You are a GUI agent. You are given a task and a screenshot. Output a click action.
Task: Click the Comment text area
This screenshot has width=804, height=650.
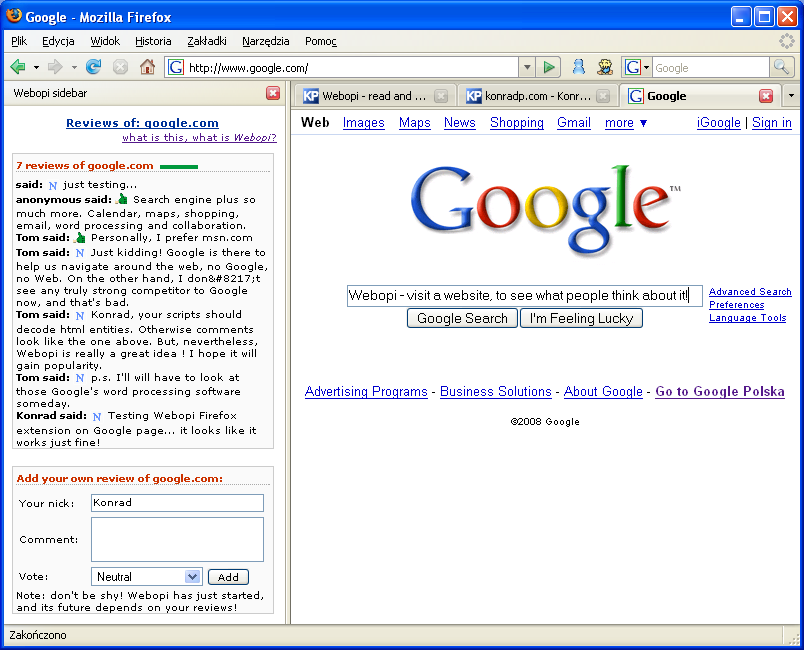coord(177,539)
